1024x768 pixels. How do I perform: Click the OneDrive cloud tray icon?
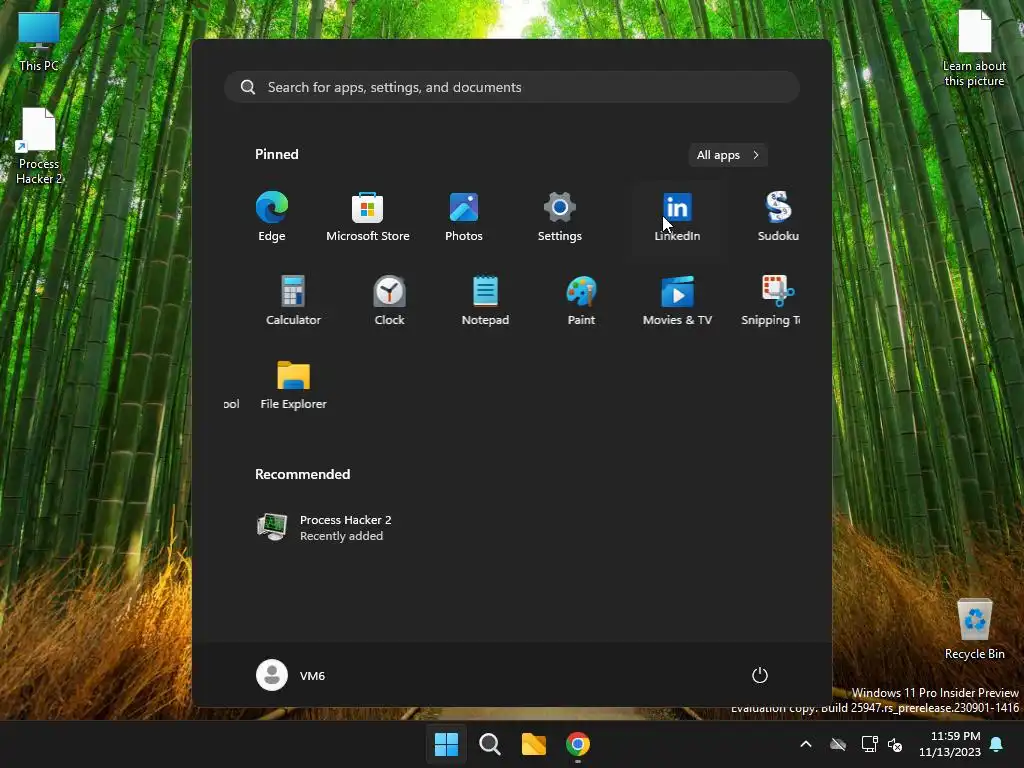[838, 744]
